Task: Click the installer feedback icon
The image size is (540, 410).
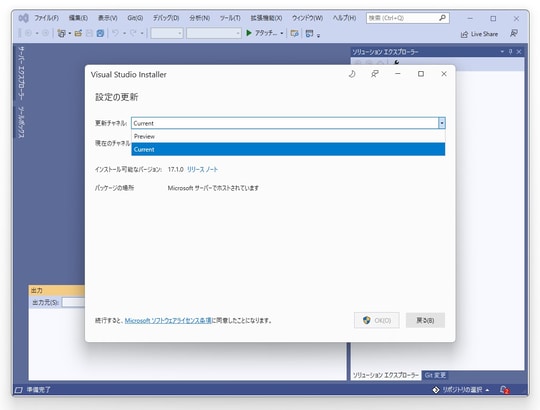Action: pyautogui.click(x=375, y=74)
